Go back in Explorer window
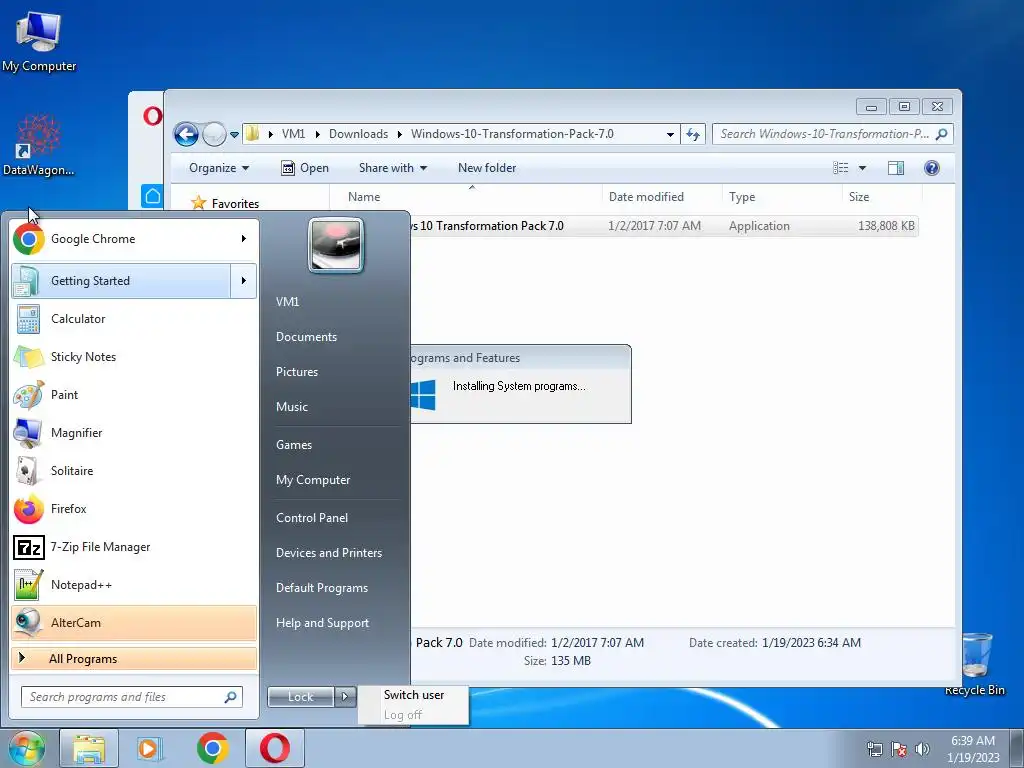 tap(186, 135)
